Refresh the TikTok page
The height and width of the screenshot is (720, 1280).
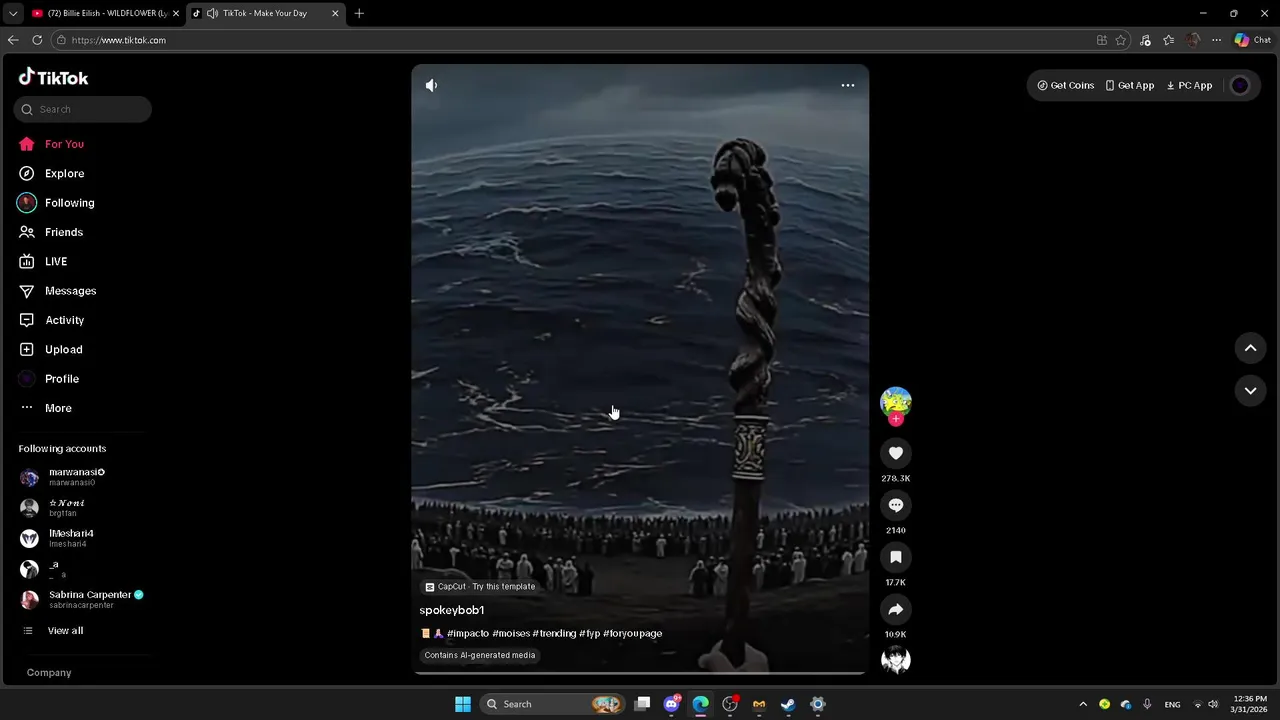click(37, 40)
